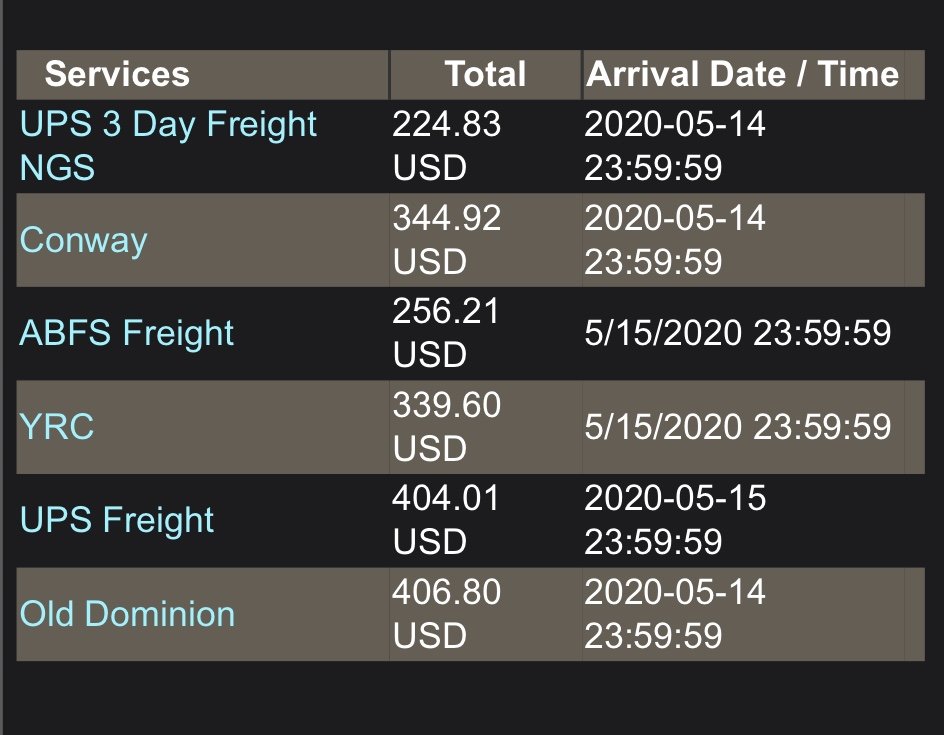This screenshot has width=944, height=735.
Task: Click the Services column header
Action: pyautogui.click(x=117, y=74)
